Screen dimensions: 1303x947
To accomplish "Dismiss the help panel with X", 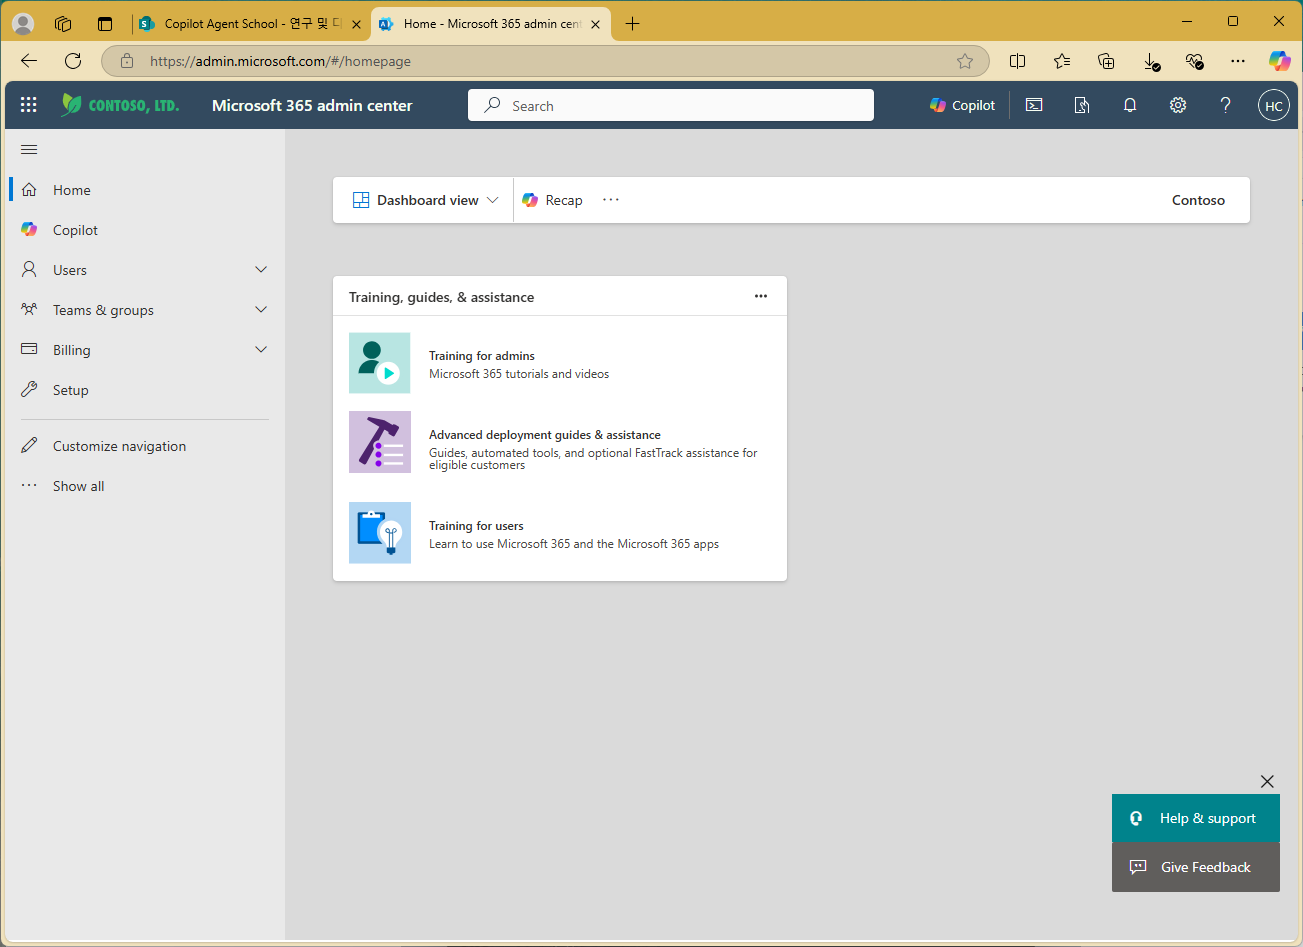I will point(1267,781).
